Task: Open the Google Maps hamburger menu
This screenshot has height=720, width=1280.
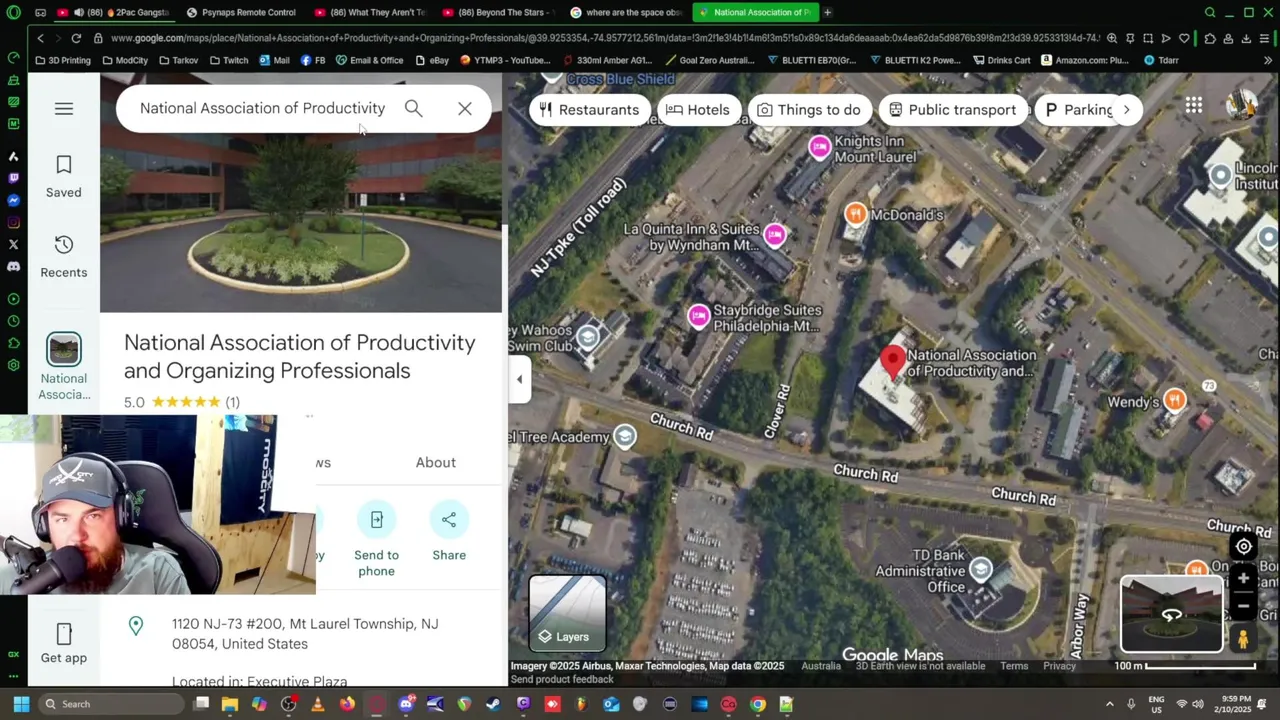Action: pyautogui.click(x=64, y=108)
